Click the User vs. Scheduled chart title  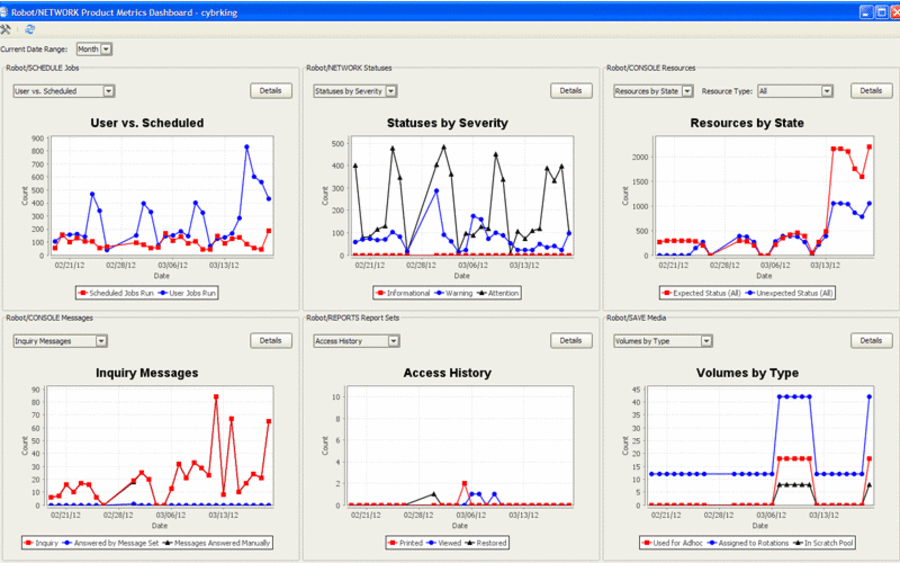click(x=147, y=123)
